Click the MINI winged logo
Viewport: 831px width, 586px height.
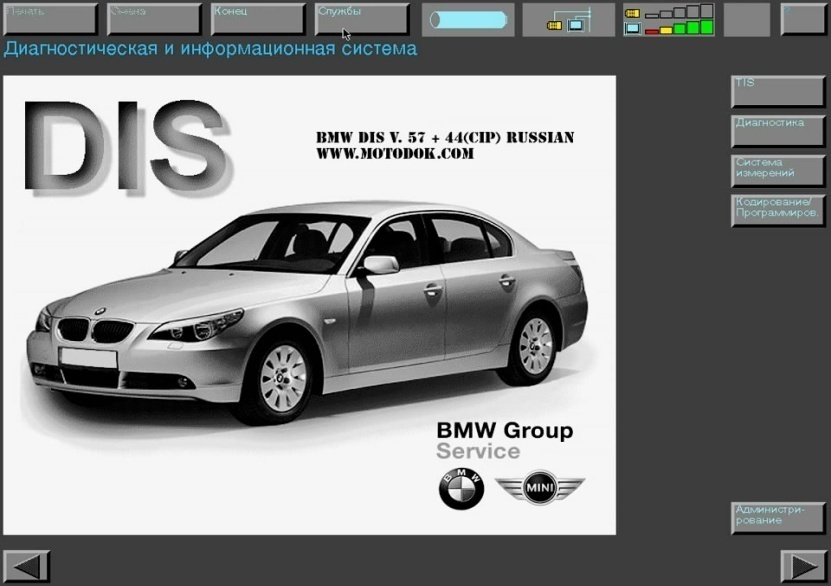[540, 487]
